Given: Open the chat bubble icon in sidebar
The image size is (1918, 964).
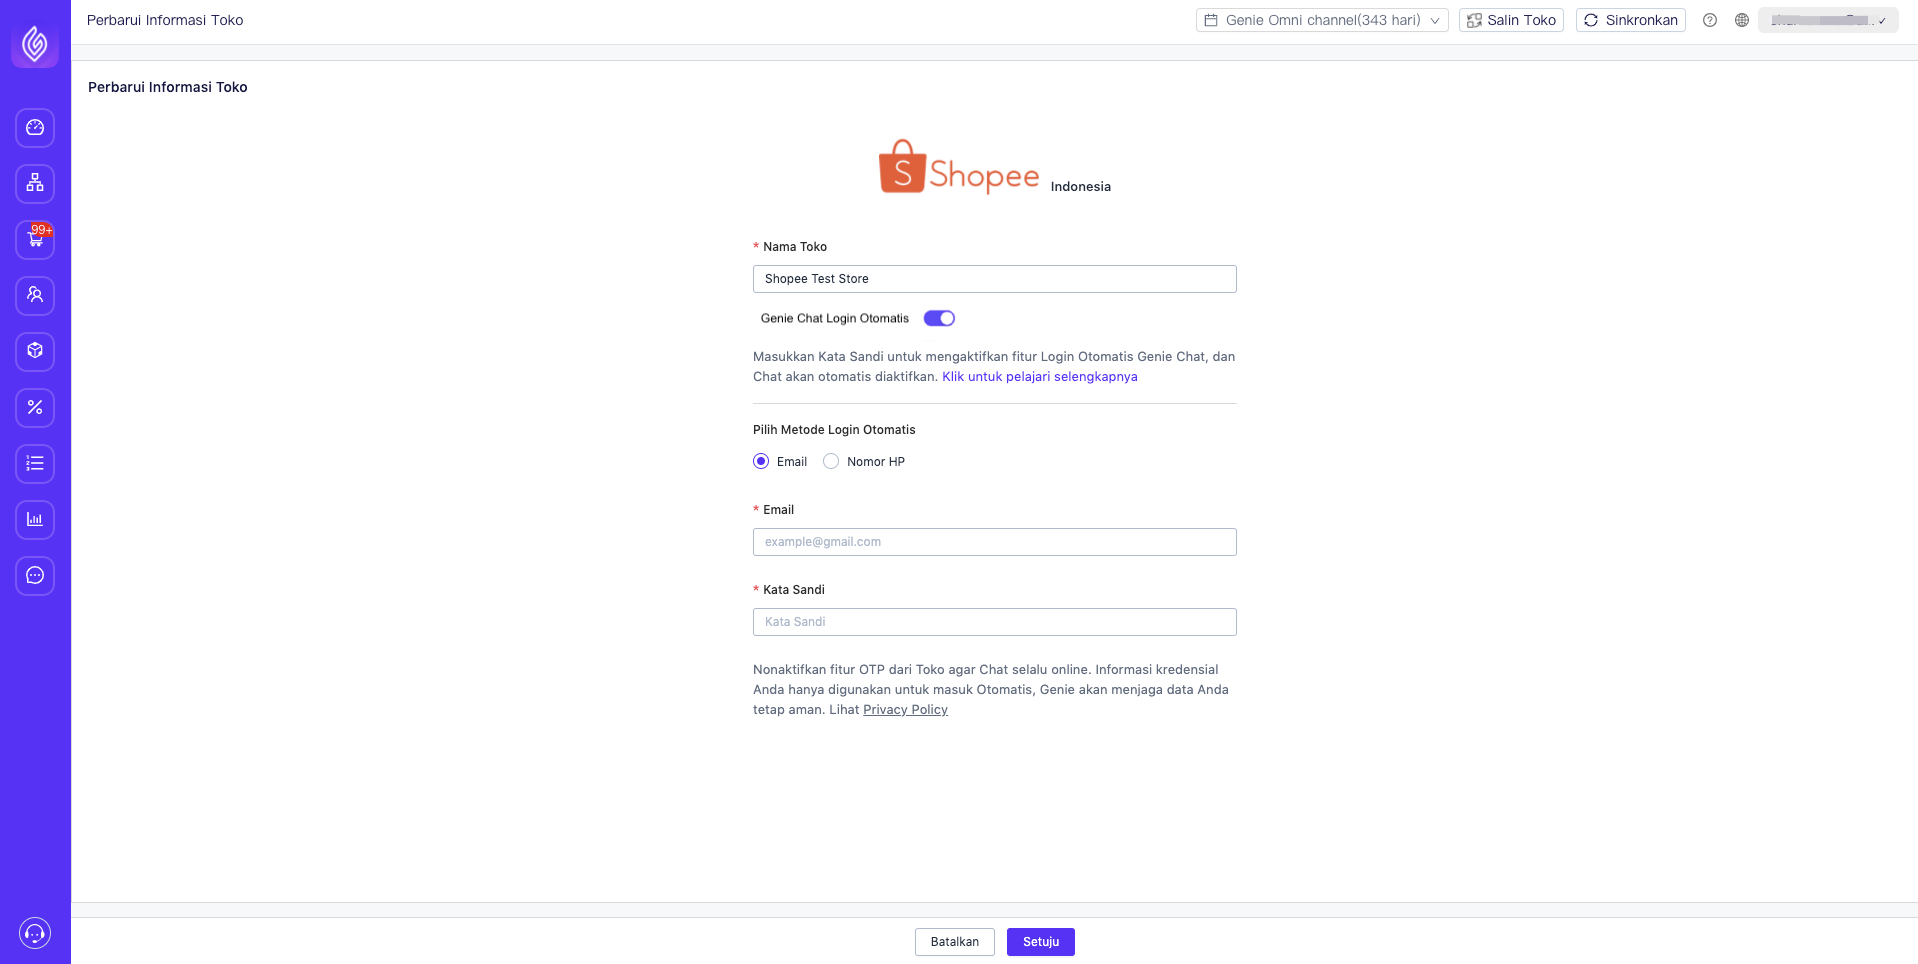Looking at the screenshot, I should pyautogui.click(x=35, y=576).
